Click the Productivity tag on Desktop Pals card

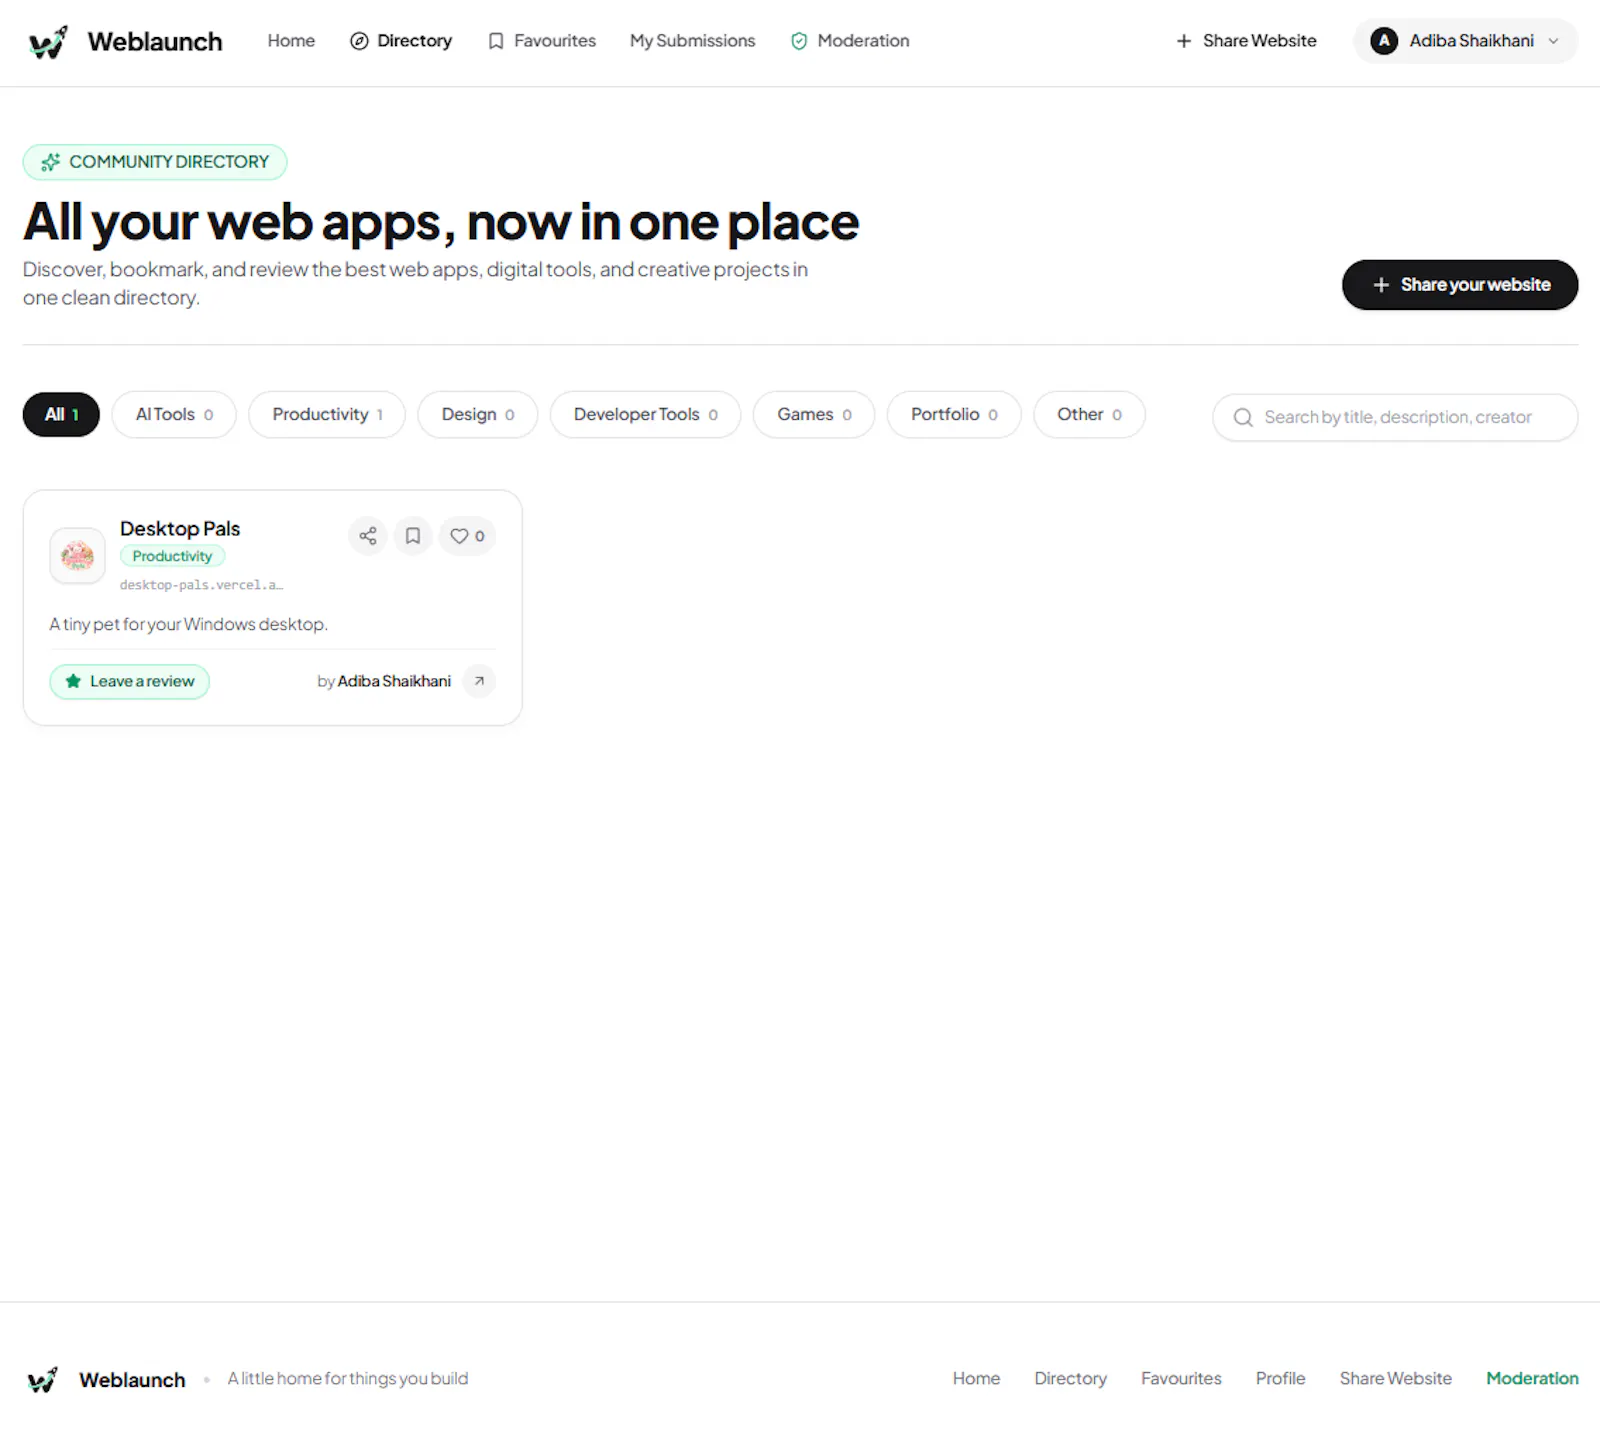click(x=172, y=556)
